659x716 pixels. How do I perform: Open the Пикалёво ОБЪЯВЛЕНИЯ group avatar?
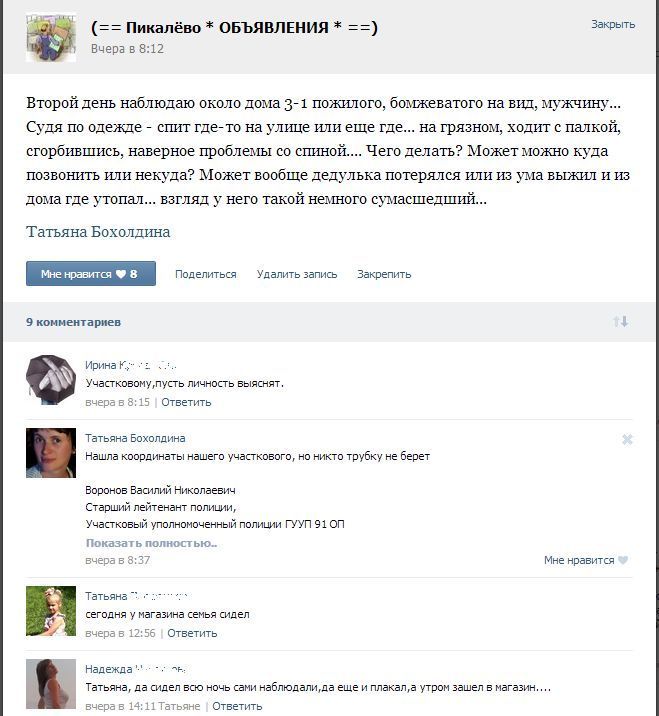pyautogui.click(x=51, y=37)
